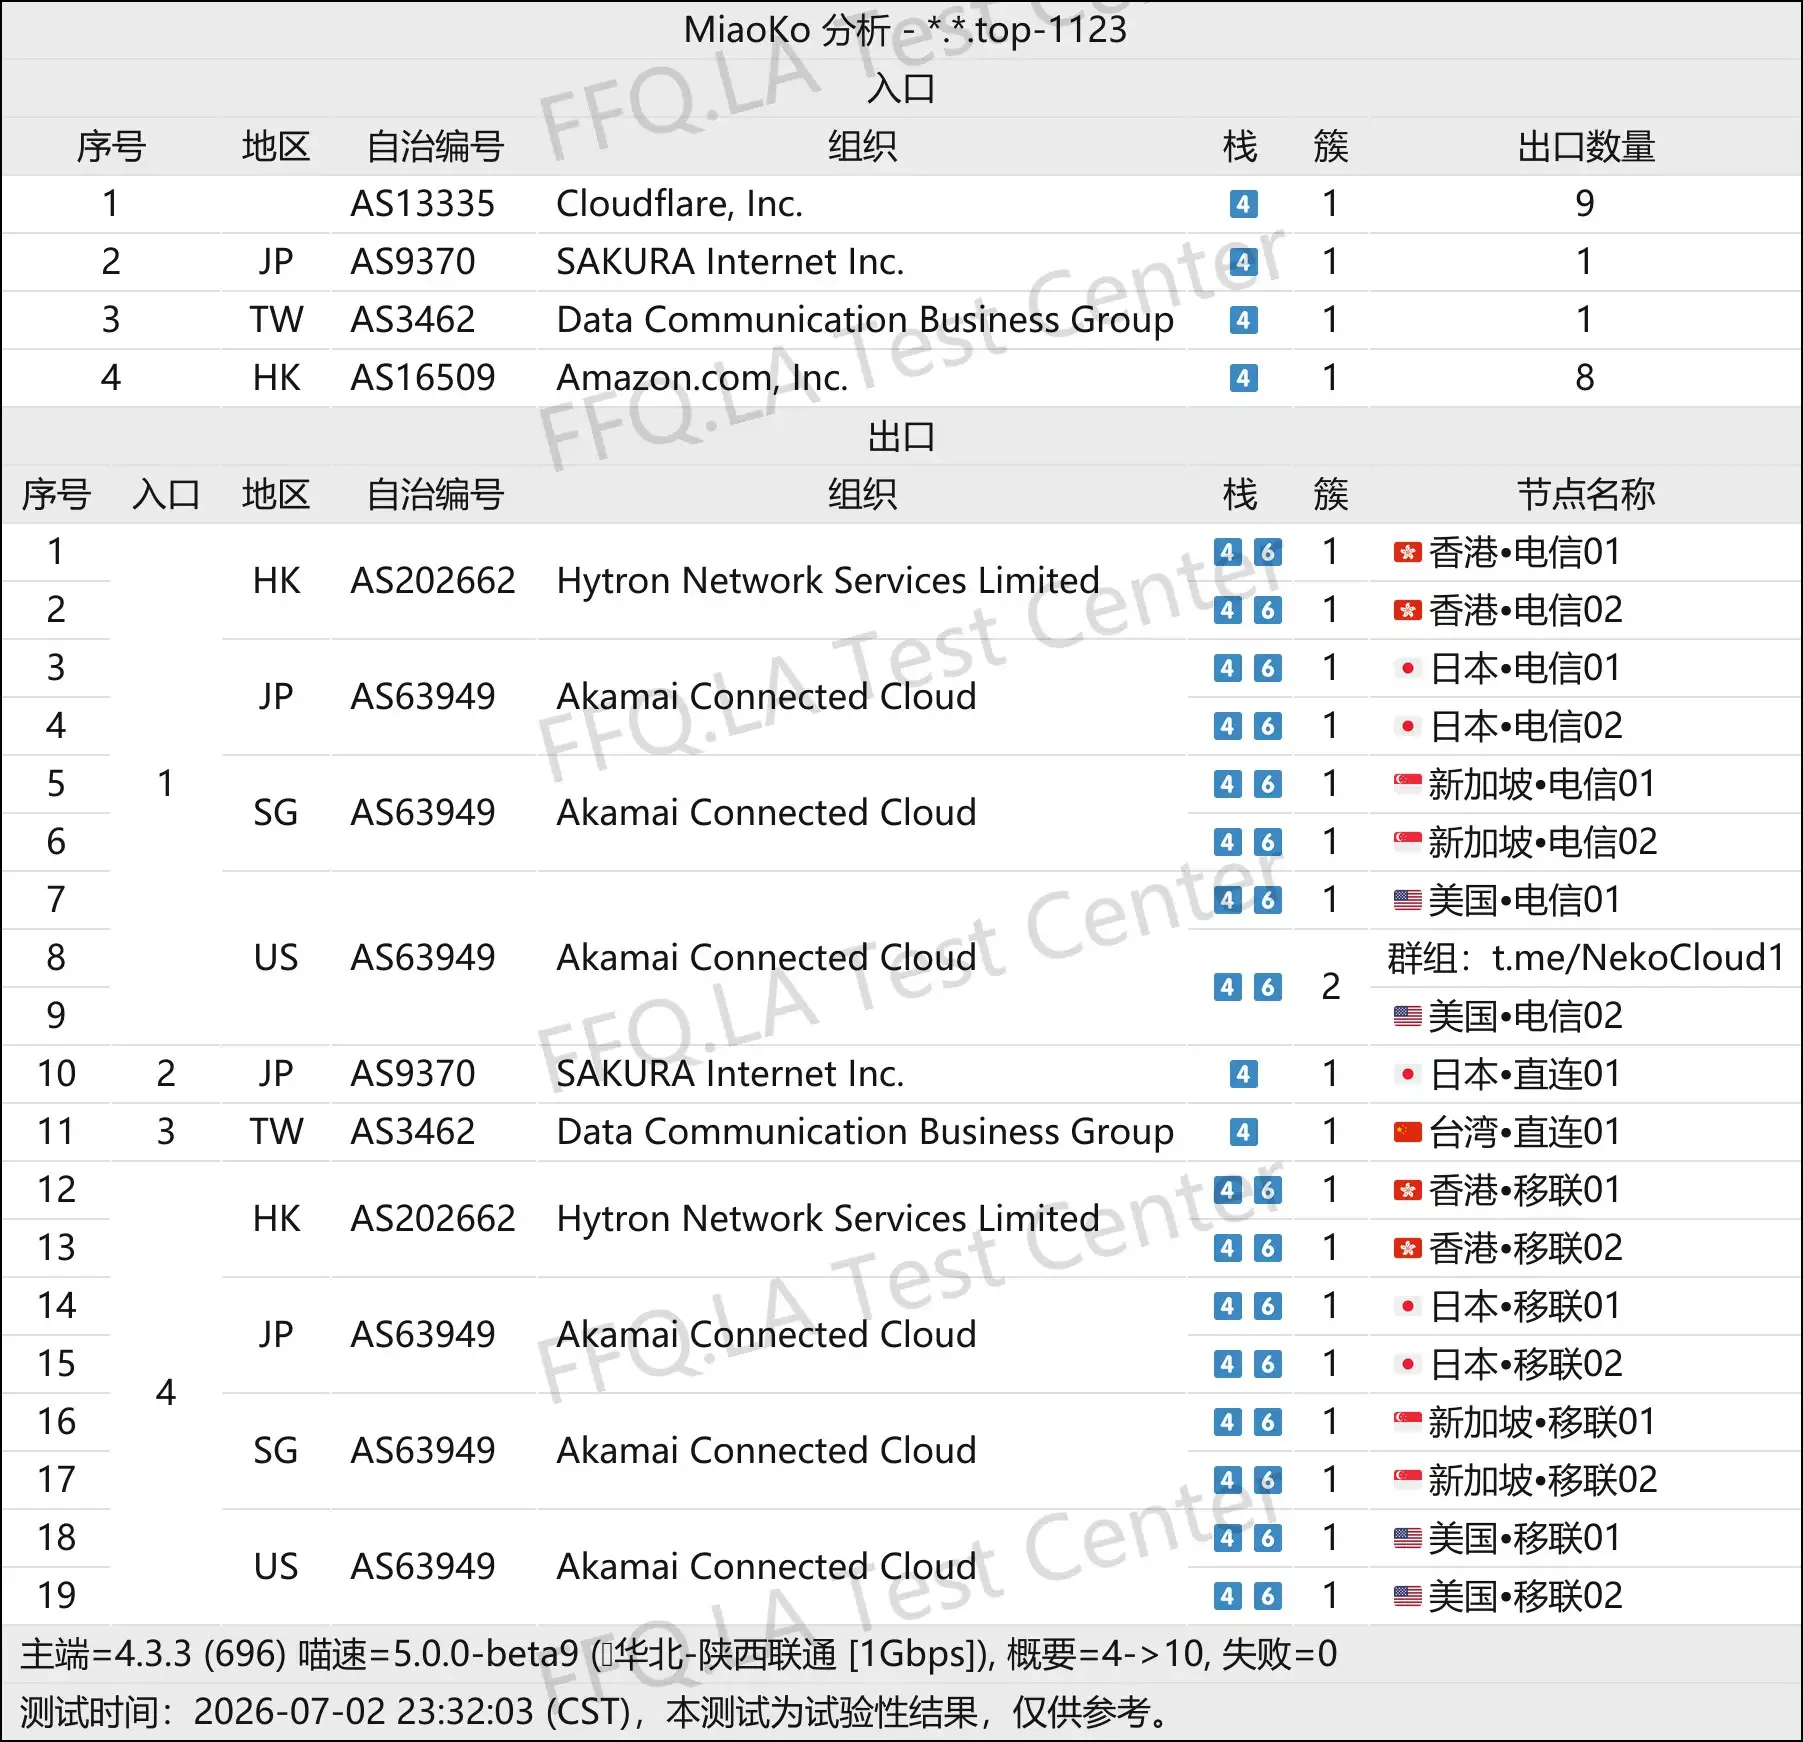The height and width of the screenshot is (1742, 1803).
Task: Click the IPv4 badge in Amazon.com, Inc. row
Action: 1243,378
